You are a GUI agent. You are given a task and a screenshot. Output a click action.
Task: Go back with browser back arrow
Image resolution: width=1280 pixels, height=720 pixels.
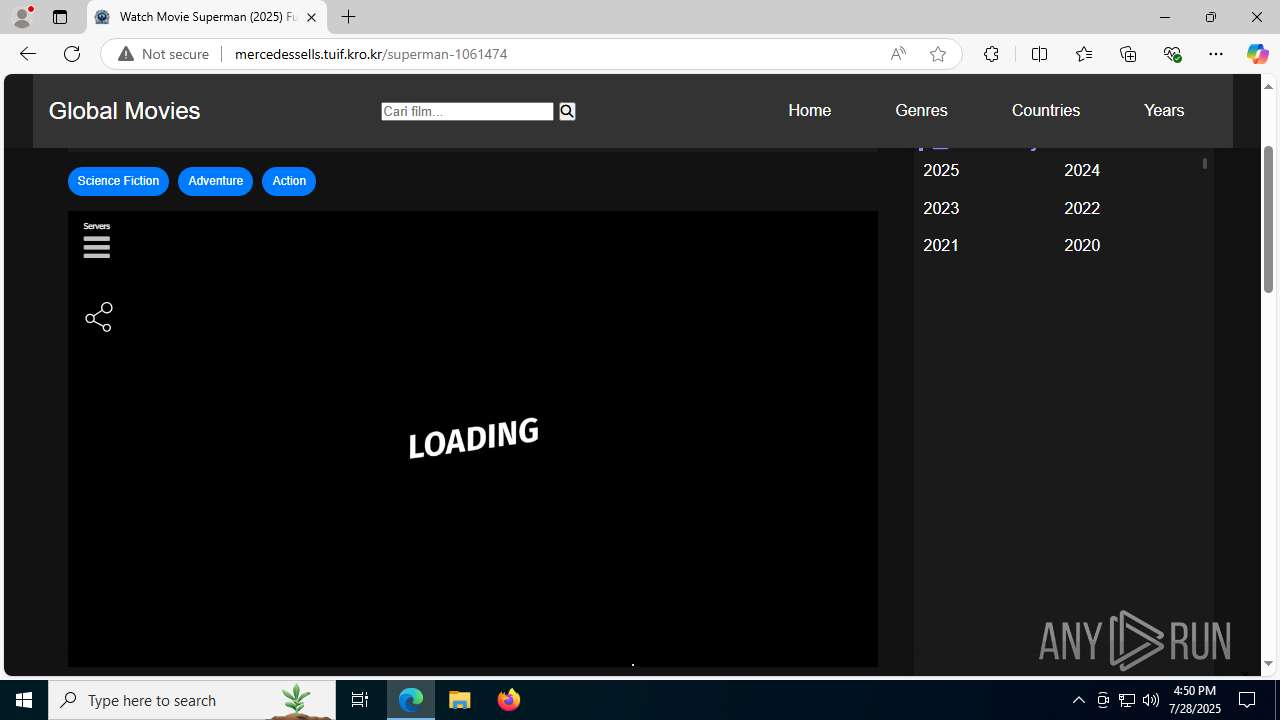pos(27,54)
